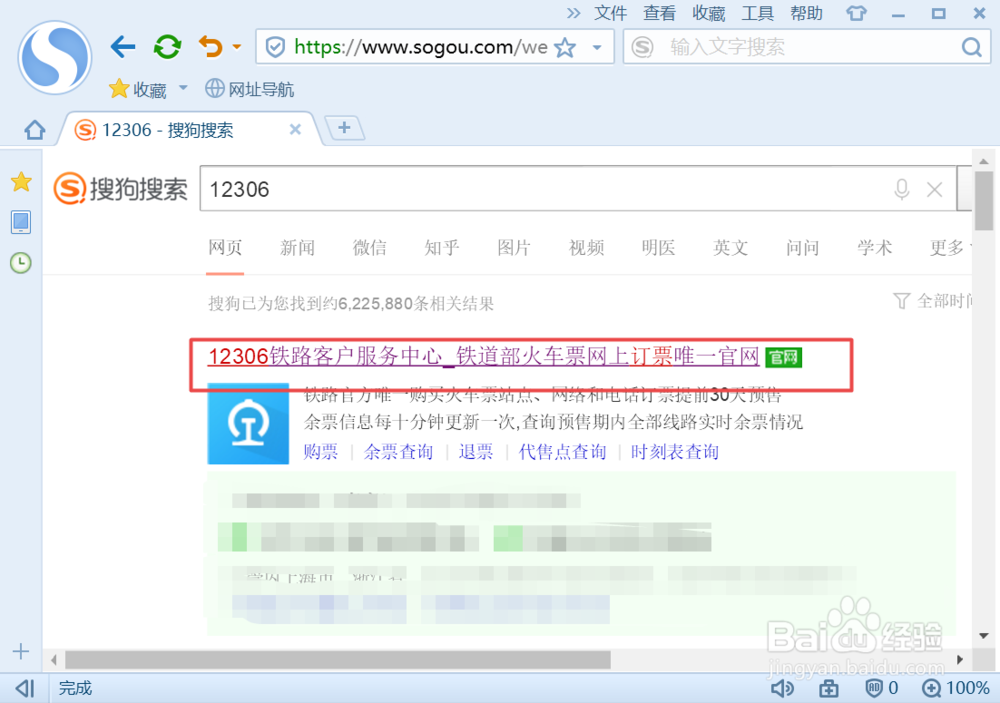
Task: Open a new tab with plus button
Action: pyautogui.click(x=344, y=128)
